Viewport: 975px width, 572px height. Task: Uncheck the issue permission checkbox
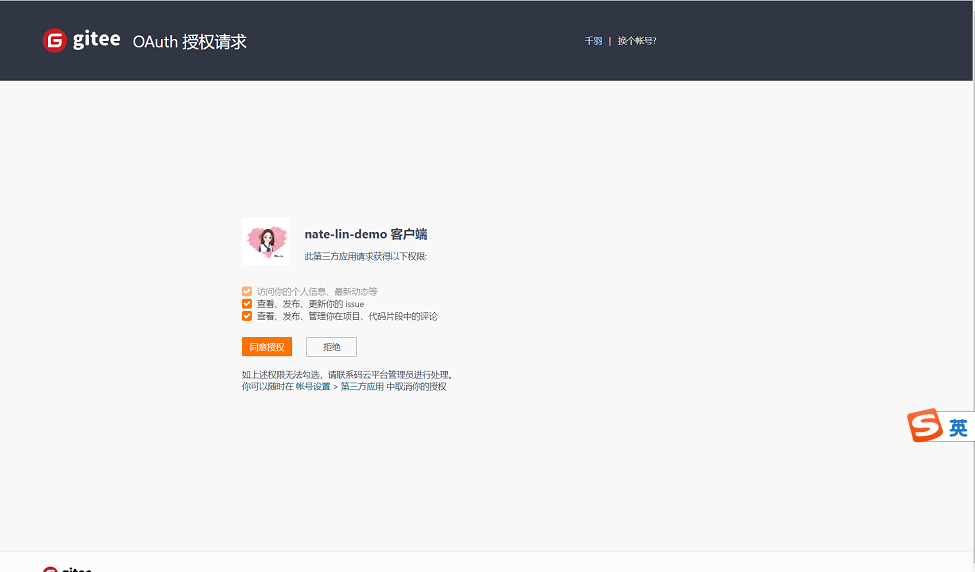pos(247,304)
